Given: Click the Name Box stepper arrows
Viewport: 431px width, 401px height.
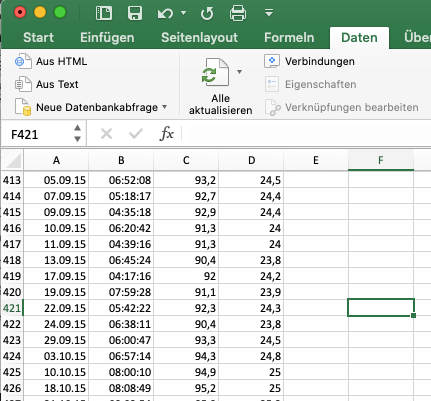Looking at the screenshot, I should point(77,133).
